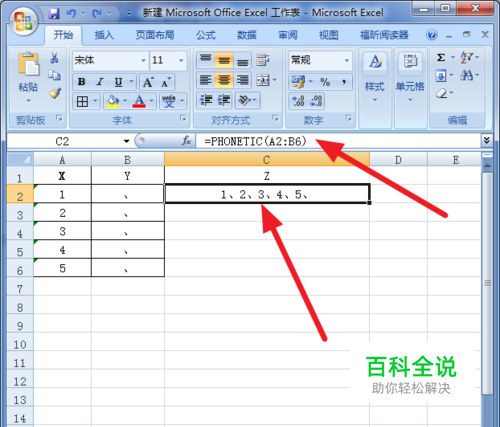Toggle middle vertical alignment
Image resolution: width=500 pixels, height=427 pixels.
(224, 60)
